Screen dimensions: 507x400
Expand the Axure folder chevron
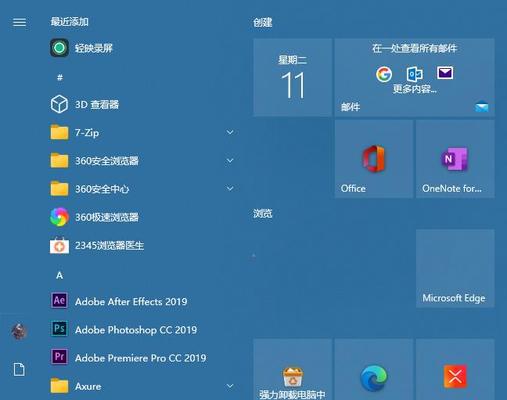(x=230, y=386)
